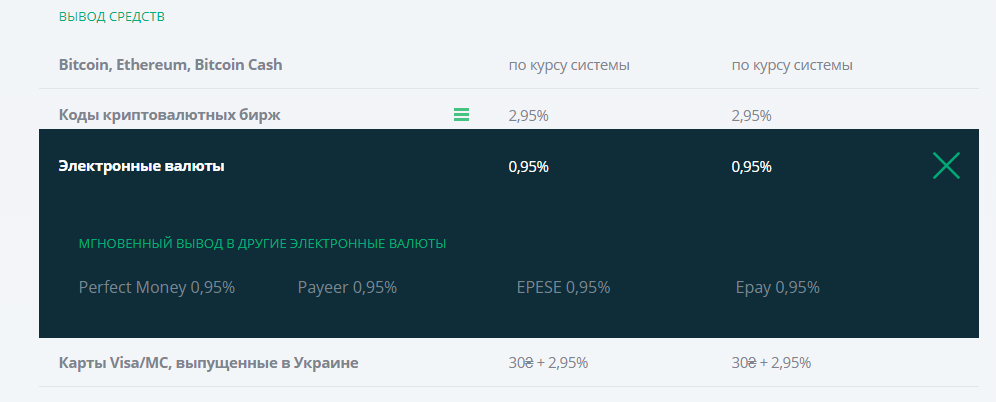Click the ВЫВОД СРЕДСТВ section heading
Image resolution: width=996 pixels, height=402 pixels.
coord(112,17)
